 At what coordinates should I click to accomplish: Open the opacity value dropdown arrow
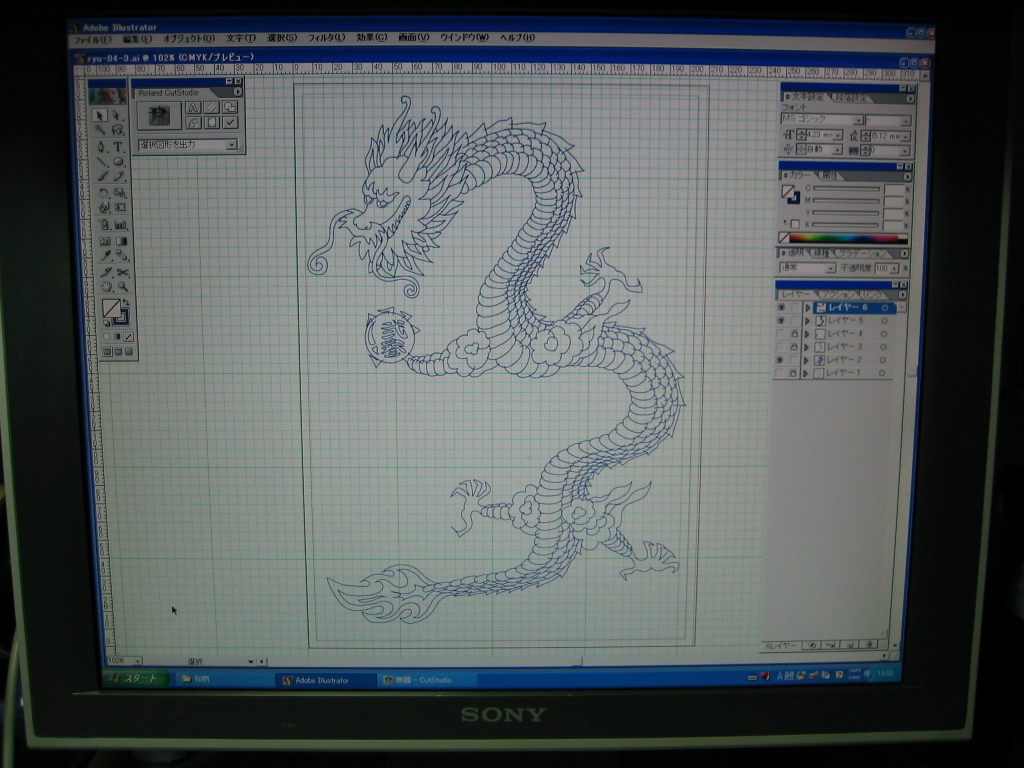pyautogui.click(x=895, y=268)
